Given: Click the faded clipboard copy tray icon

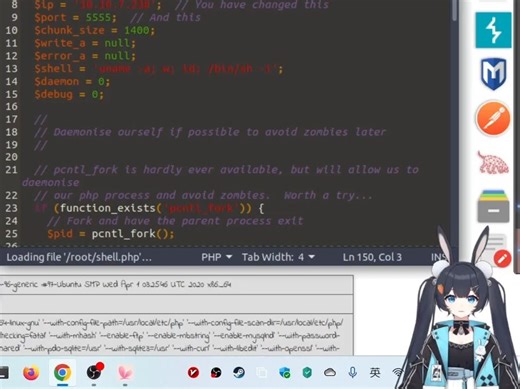Looking at the screenshot, I should click(262, 372).
